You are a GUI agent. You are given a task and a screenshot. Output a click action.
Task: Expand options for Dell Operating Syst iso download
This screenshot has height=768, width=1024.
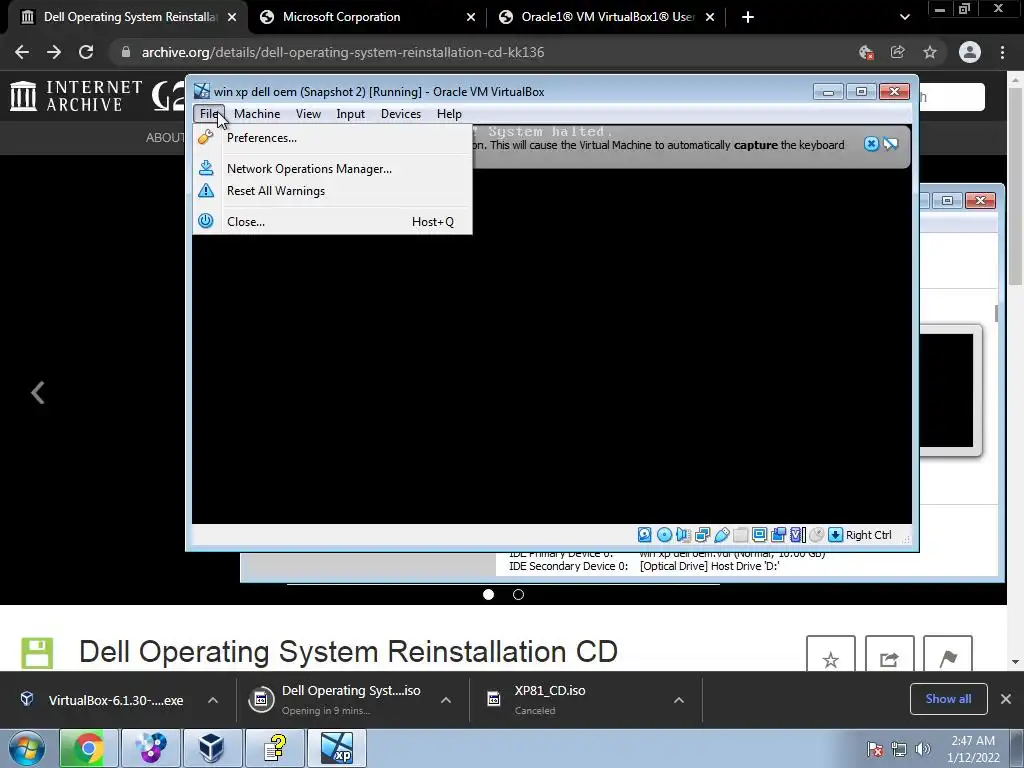click(x=446, y=700)
